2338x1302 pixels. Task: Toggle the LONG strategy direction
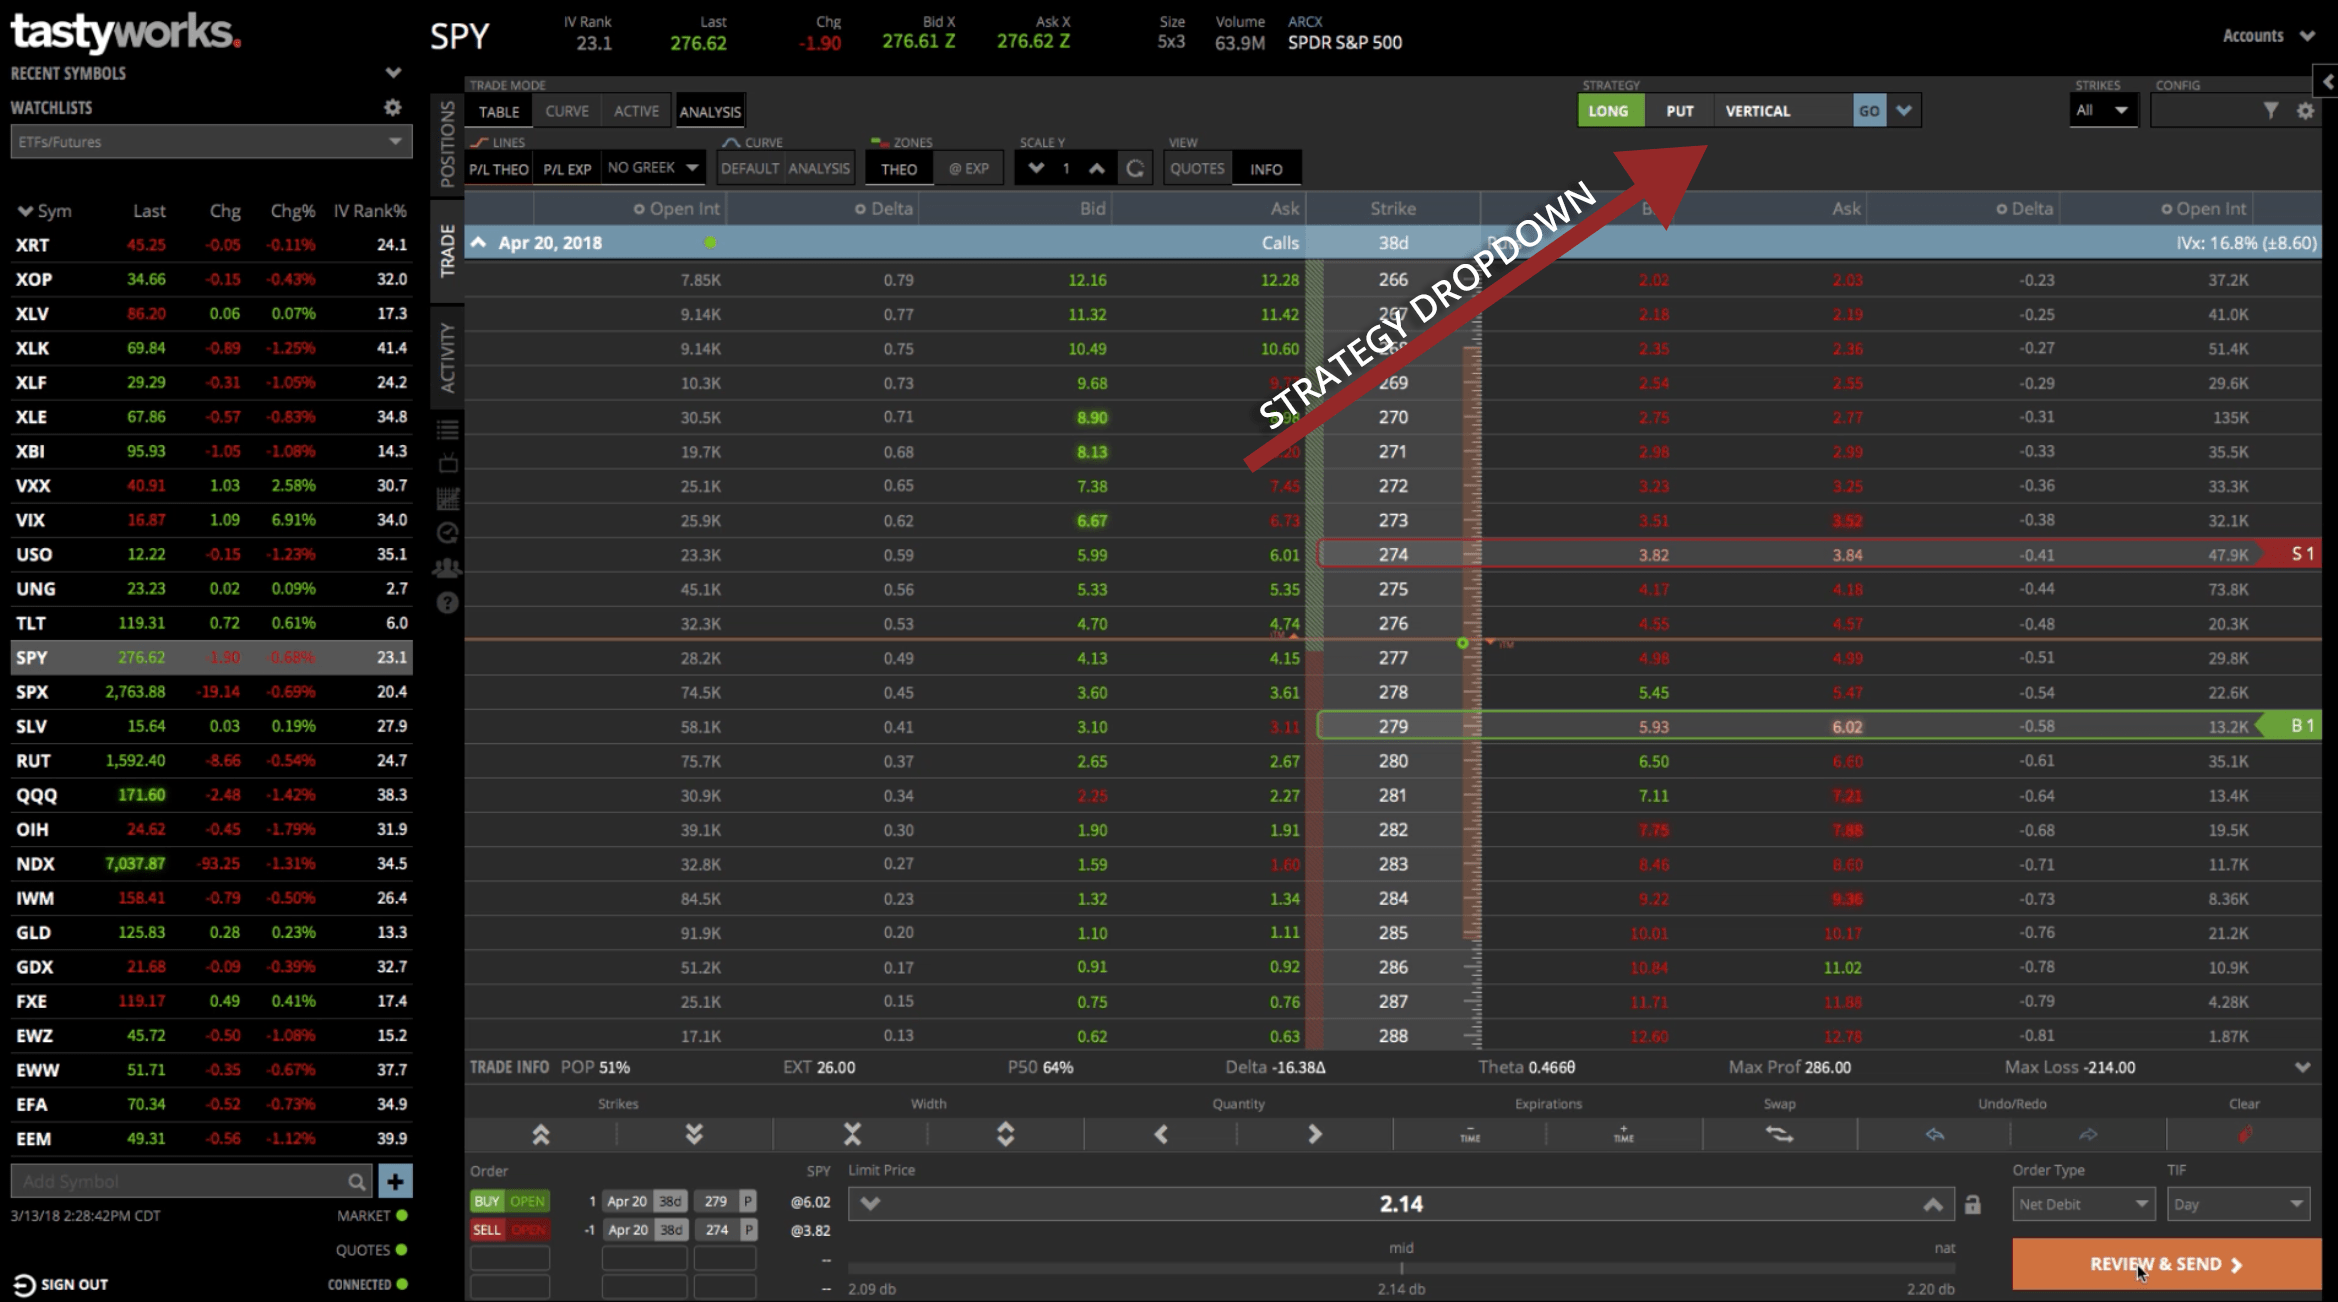1610,111
